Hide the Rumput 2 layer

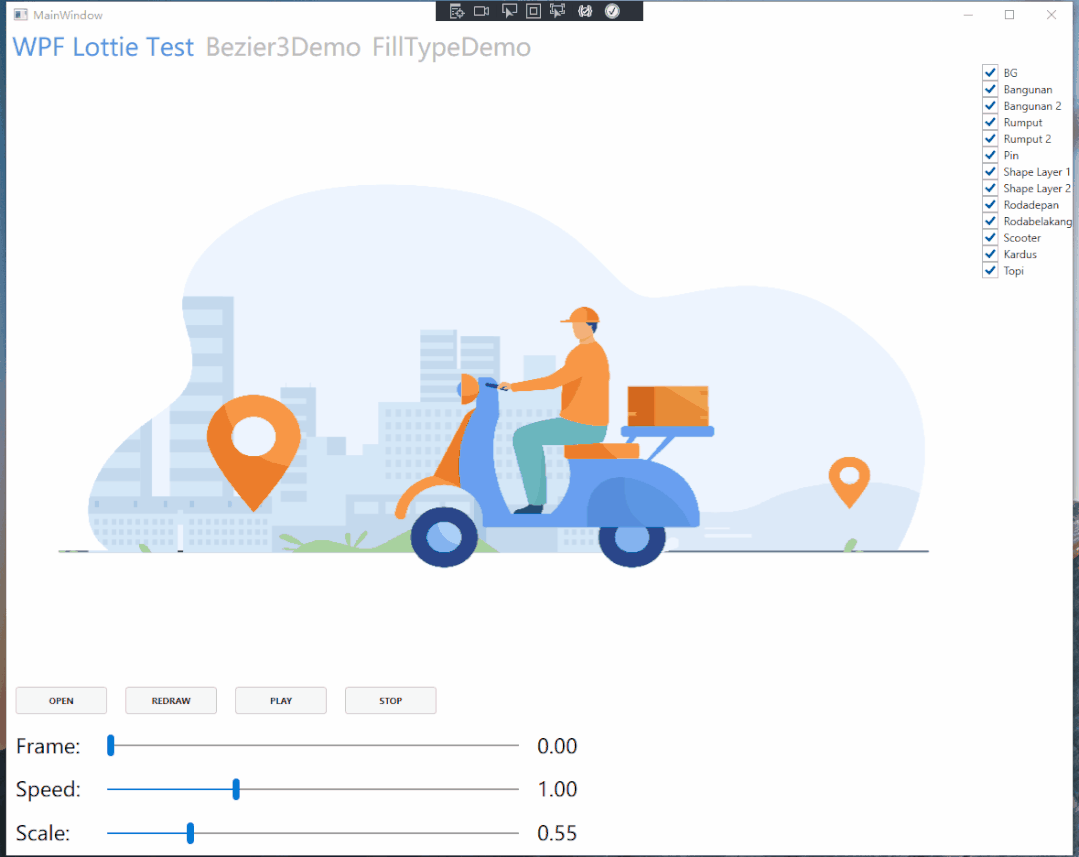(x=990, y=138)
